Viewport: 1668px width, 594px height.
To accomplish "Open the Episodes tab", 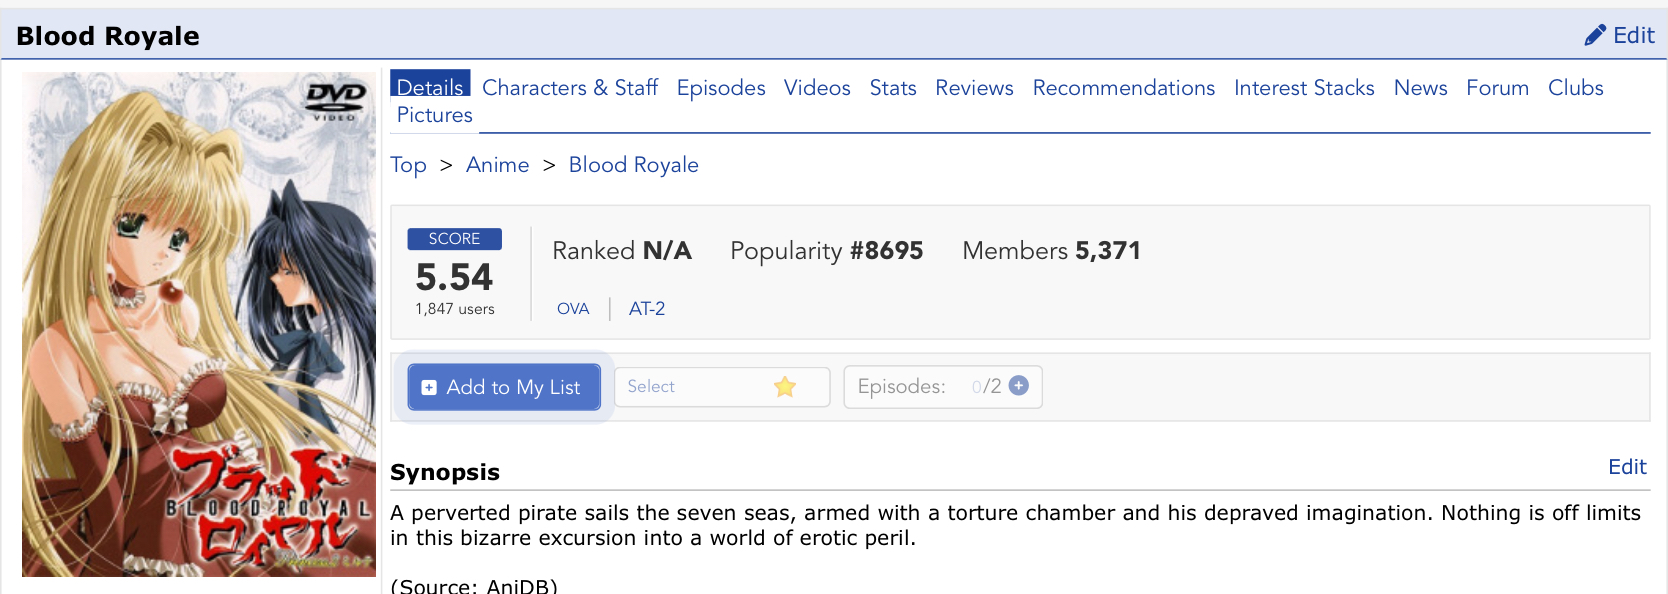I will point(721,88).
